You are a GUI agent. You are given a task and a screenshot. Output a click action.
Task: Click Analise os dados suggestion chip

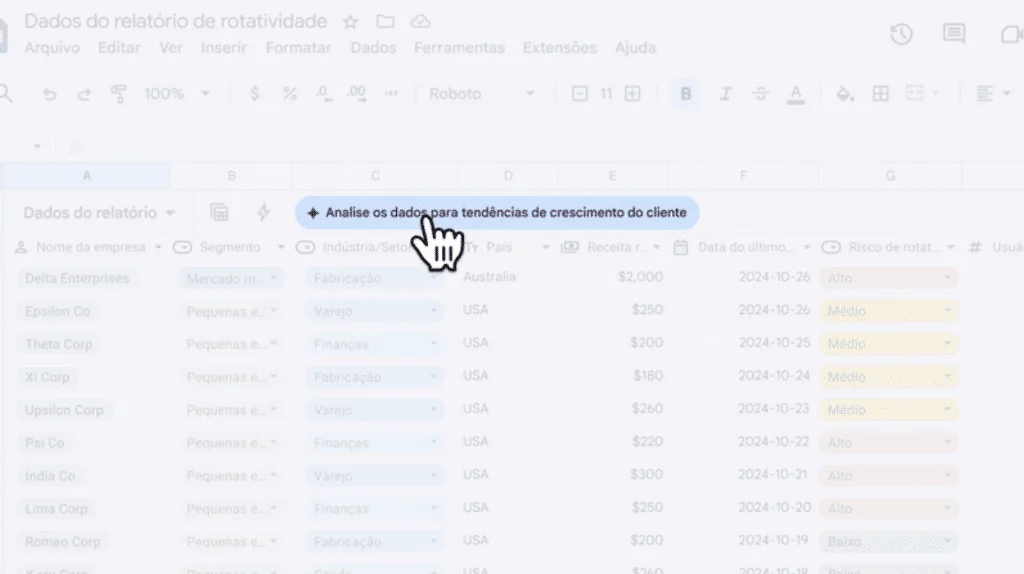pyautogui.click(x=497, y=213)
